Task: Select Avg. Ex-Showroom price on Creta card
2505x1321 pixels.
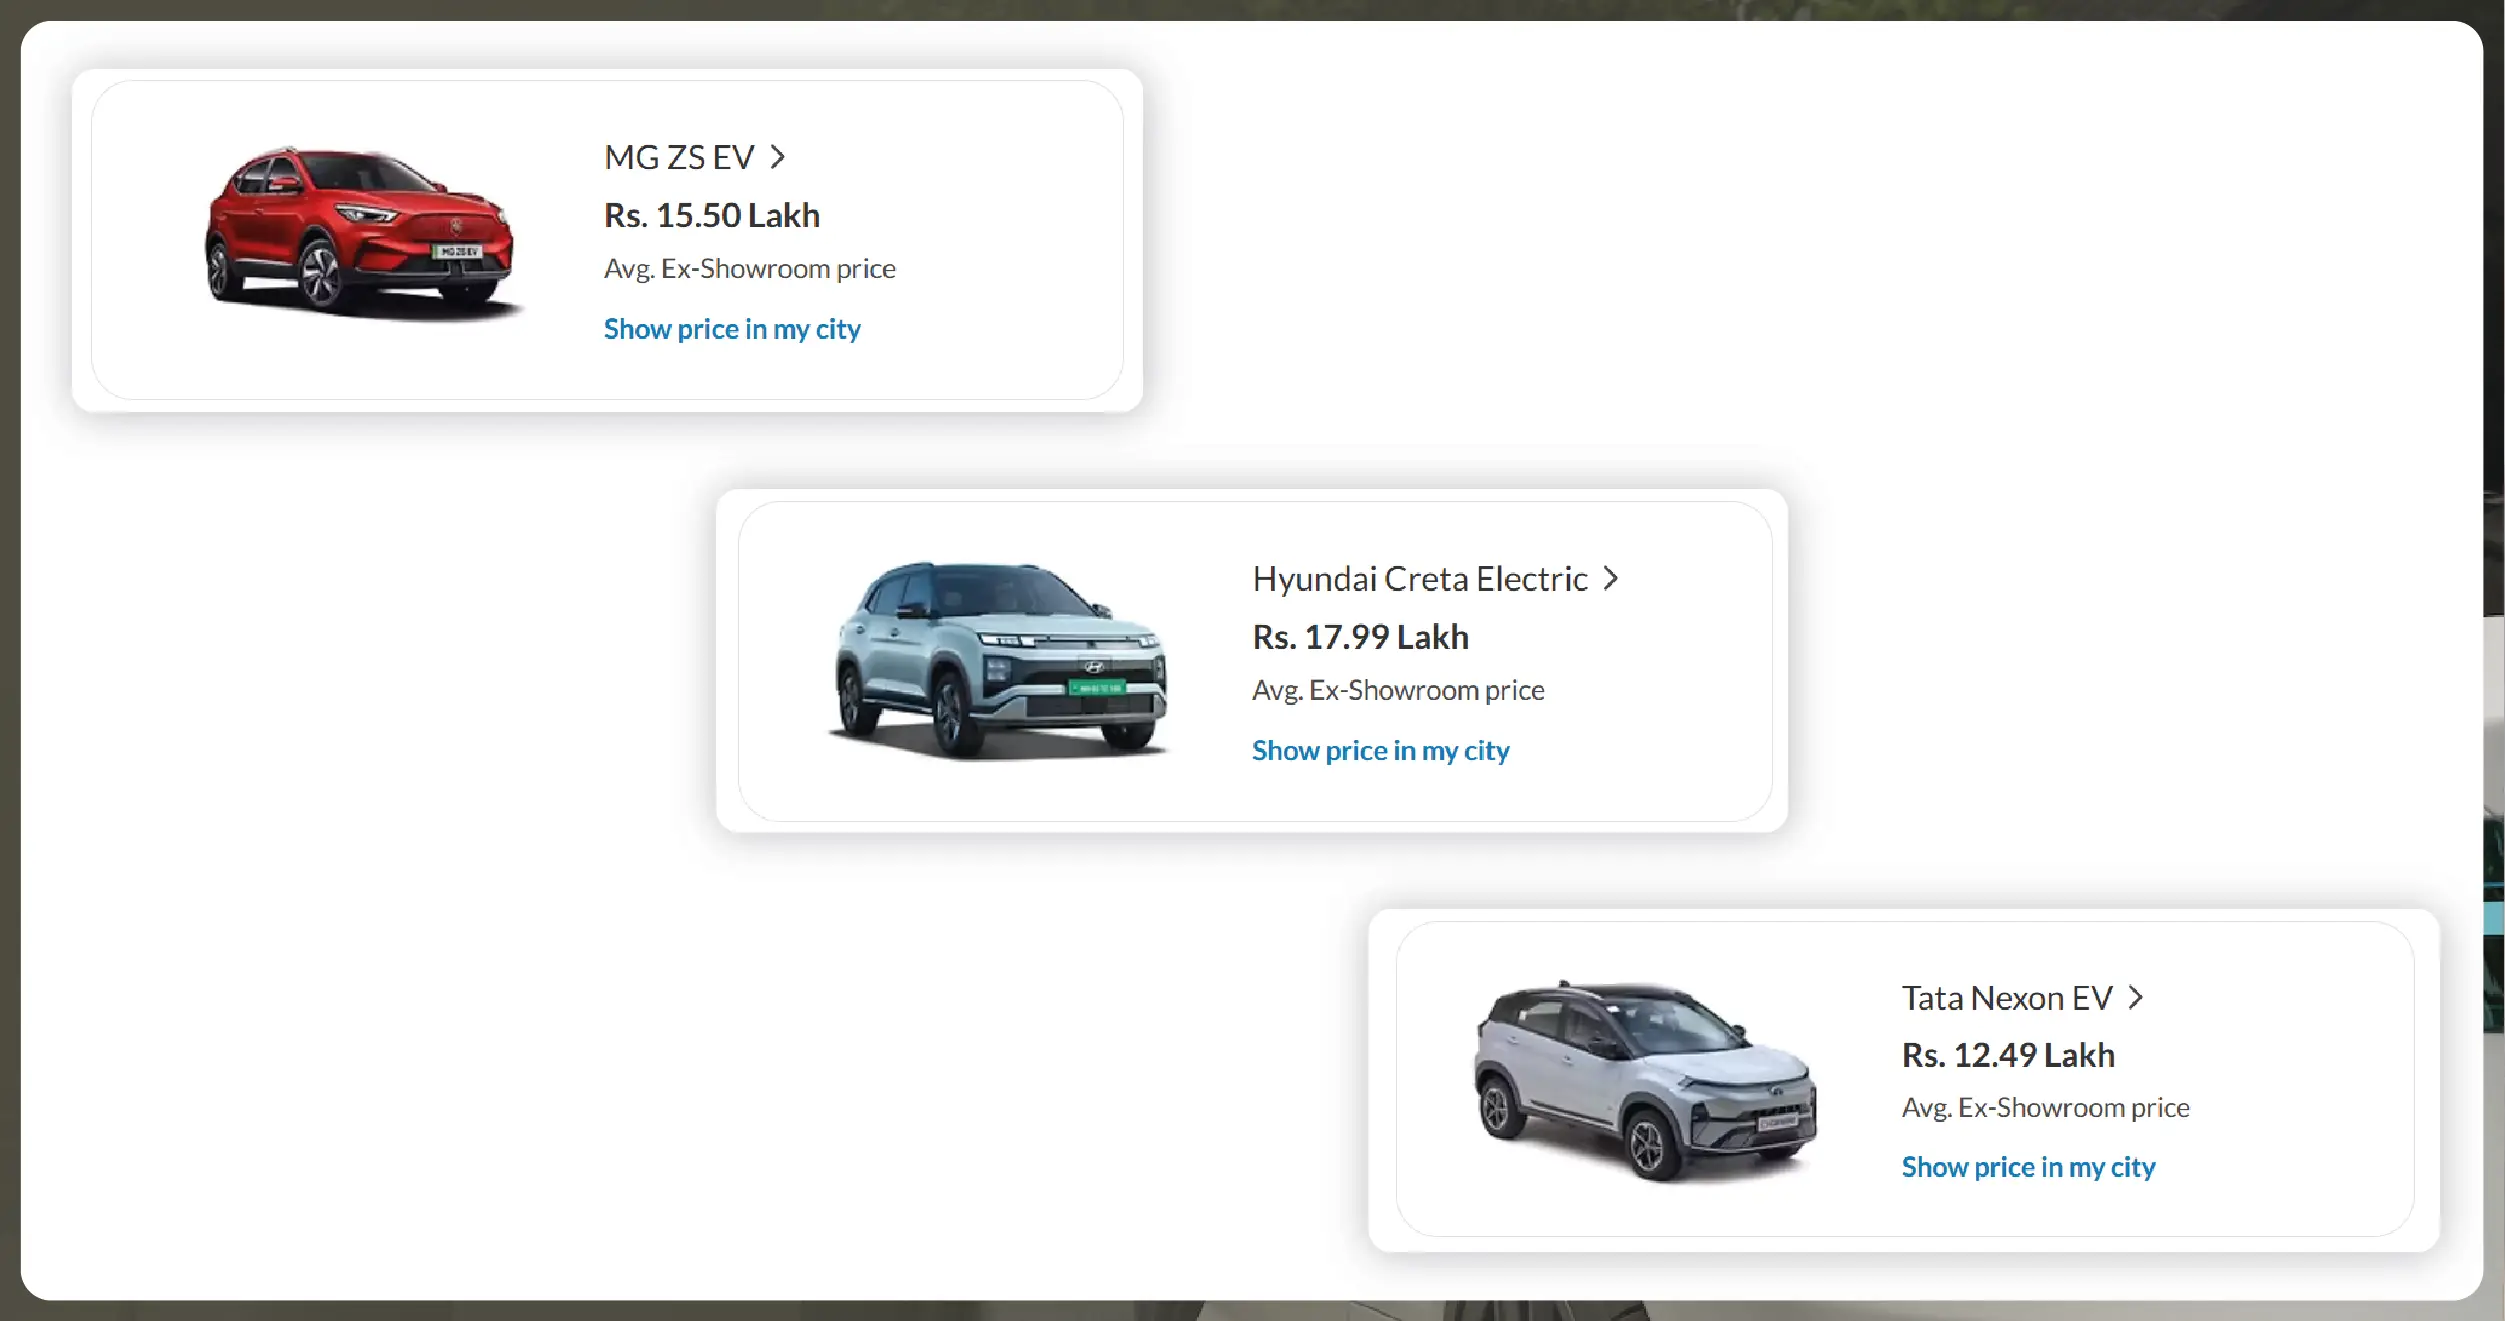Action: click(1398, 690)
